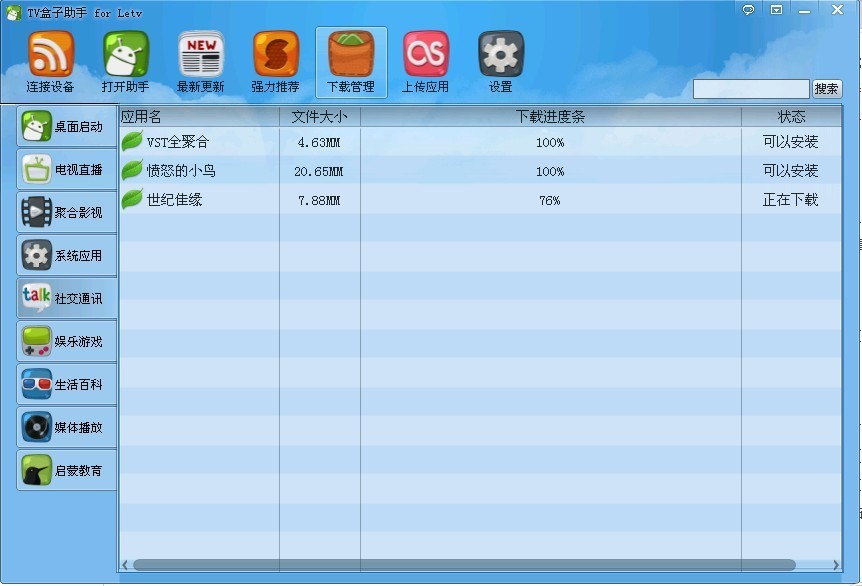
Task: Select the 强力推荐 recommended icon
Action: [x=275, y=62]
